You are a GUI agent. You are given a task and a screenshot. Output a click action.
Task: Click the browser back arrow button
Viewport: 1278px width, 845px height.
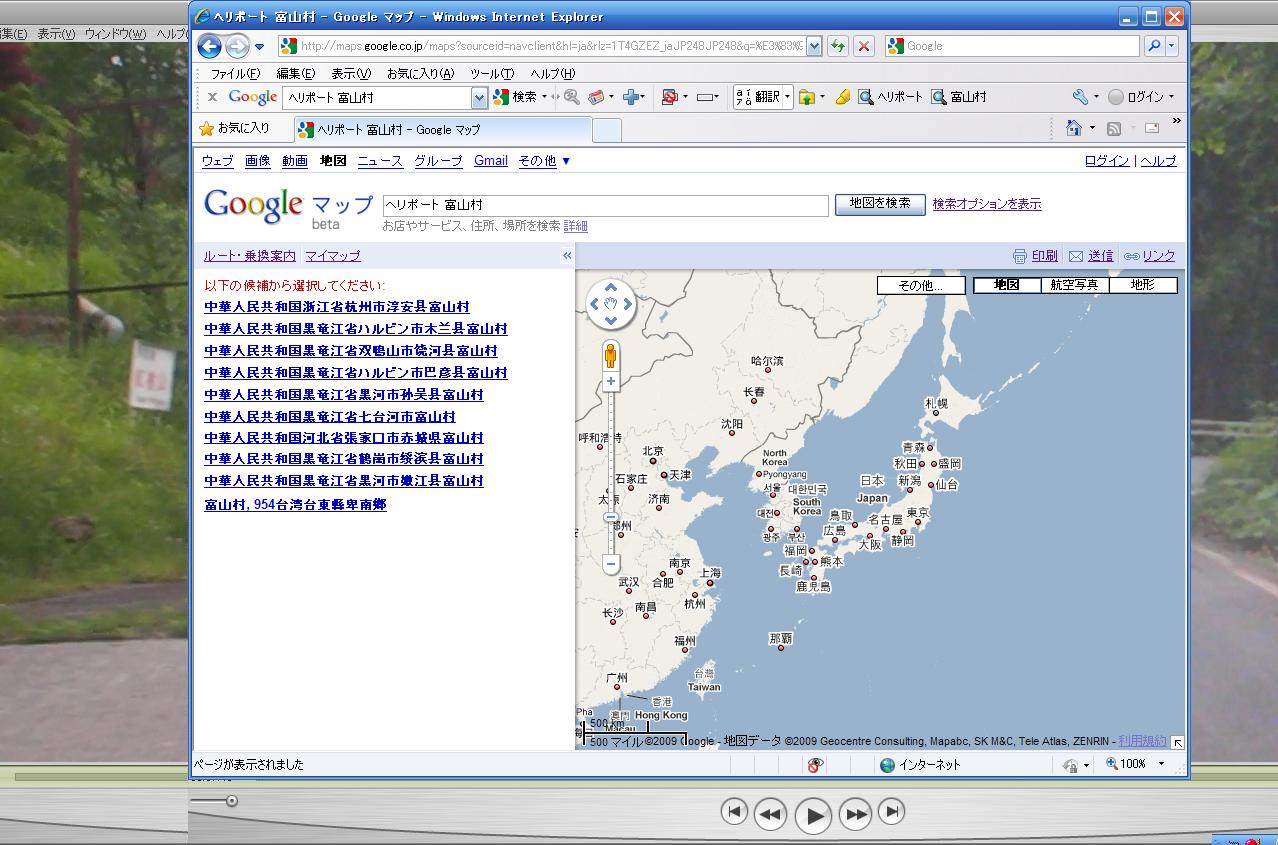pos(209,46)
